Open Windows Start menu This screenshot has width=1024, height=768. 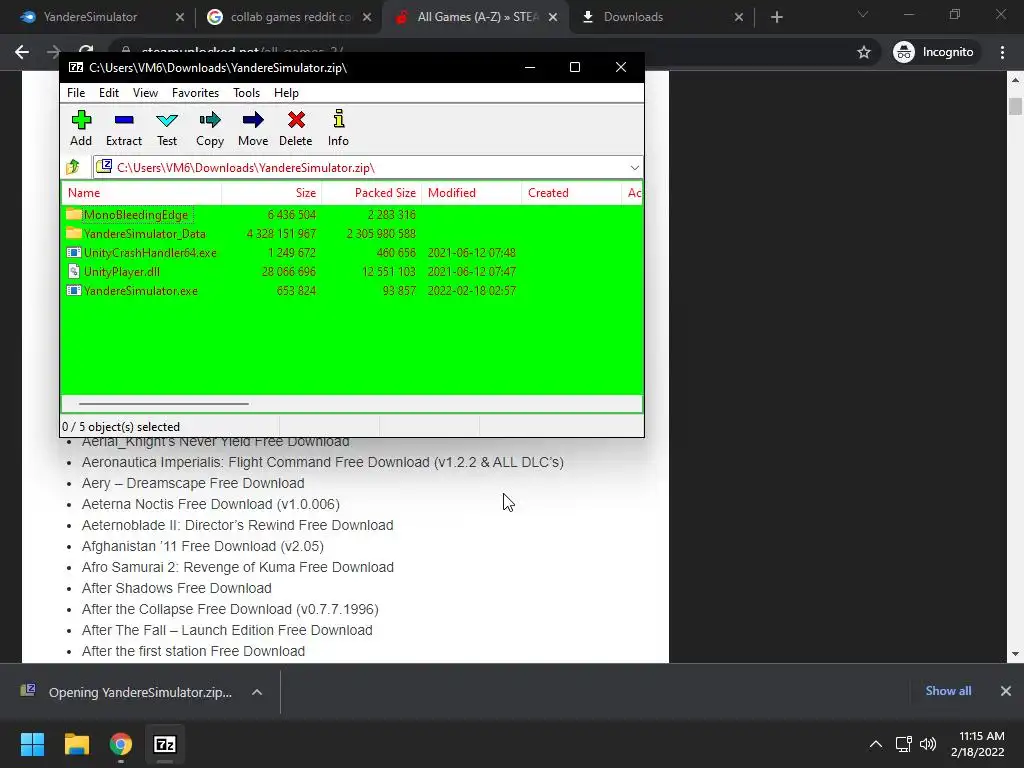coord(32,744)
